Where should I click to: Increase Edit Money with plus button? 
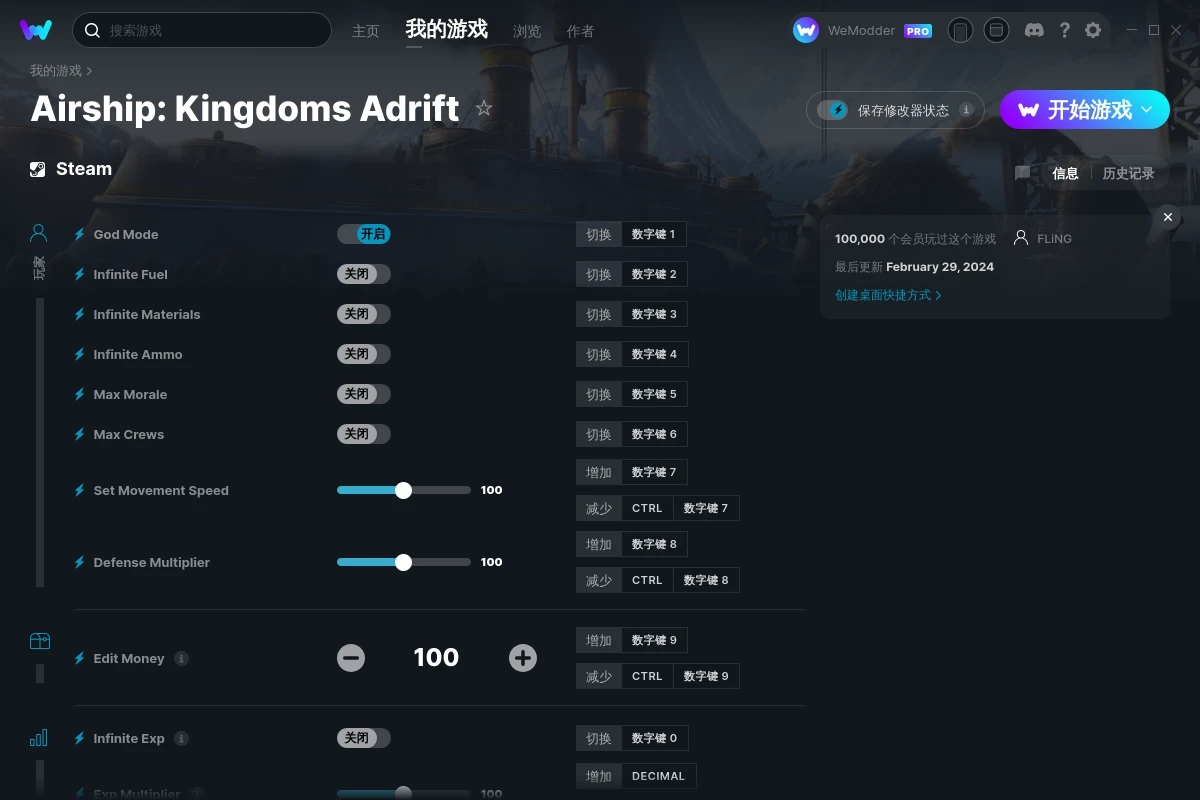tap(523, 658)
